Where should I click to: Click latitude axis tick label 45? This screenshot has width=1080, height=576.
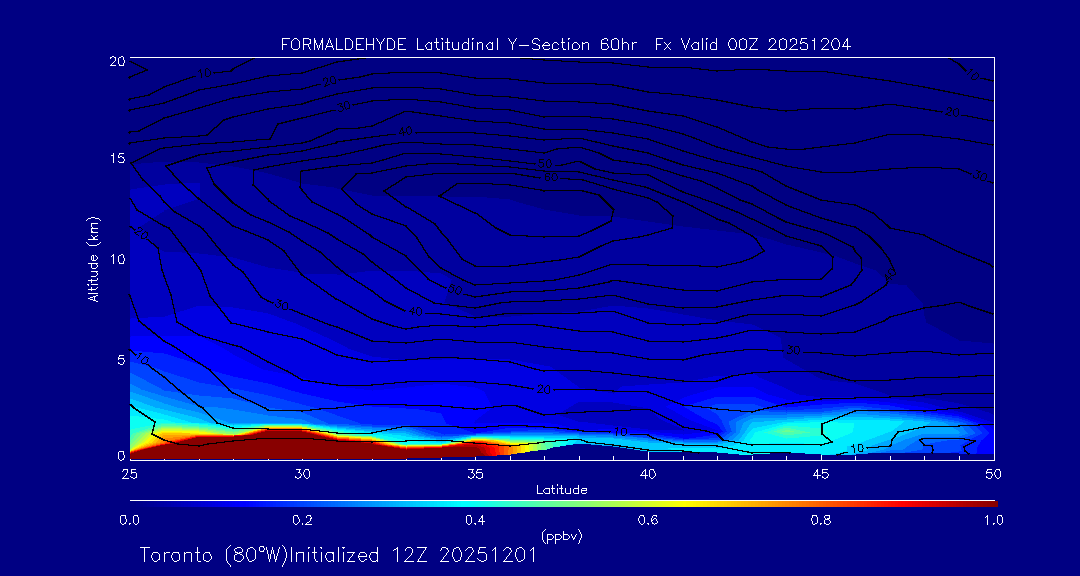pyautogui.click(x=821, y=474)
